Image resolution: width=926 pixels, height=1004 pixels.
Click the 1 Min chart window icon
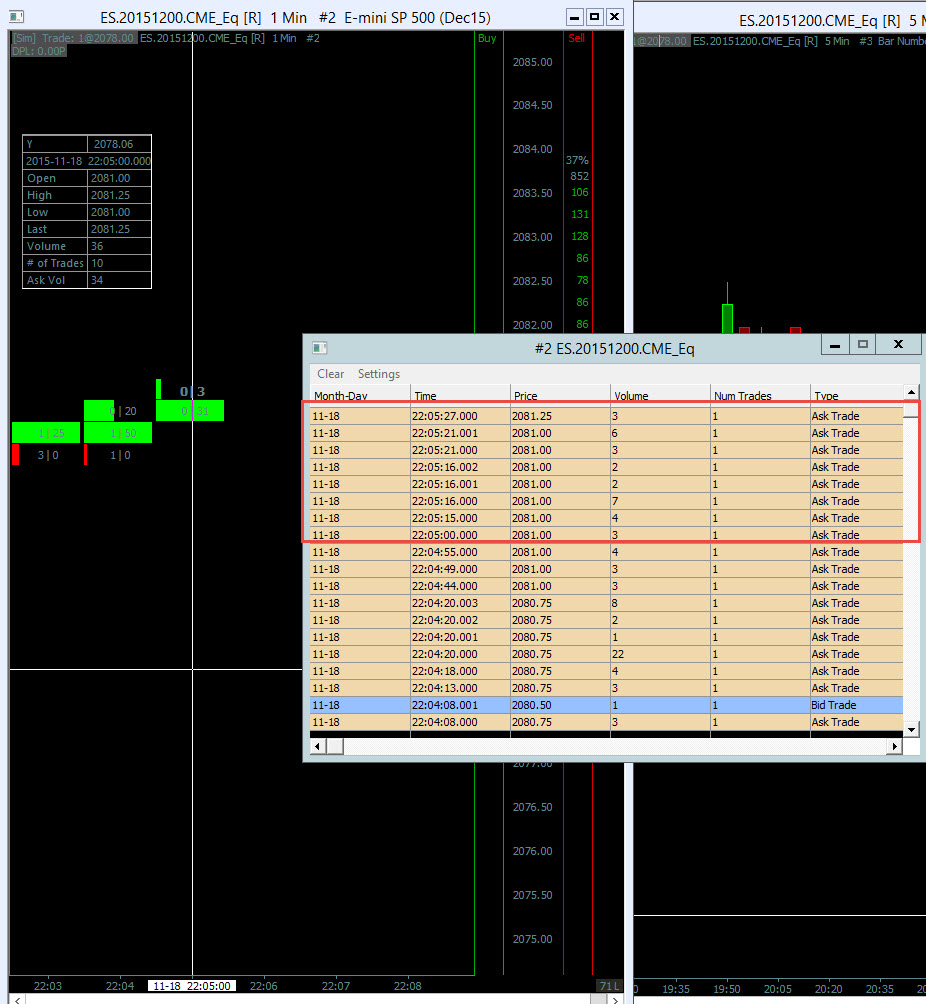tap(17, 17)
